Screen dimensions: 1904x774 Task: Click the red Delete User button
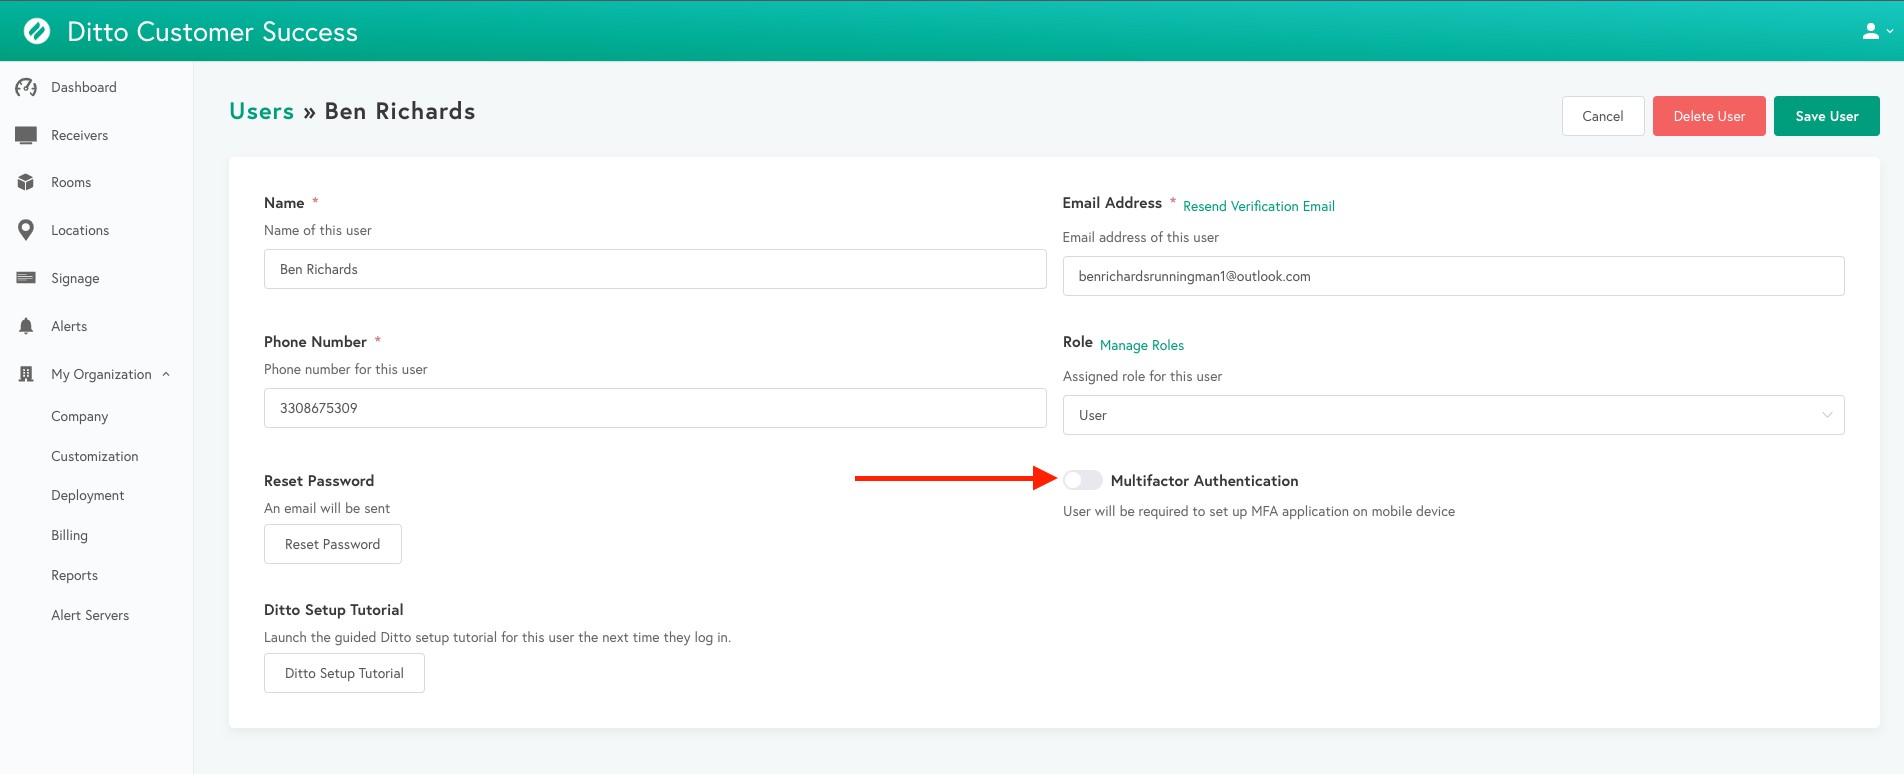click(x=1709, y=116)
